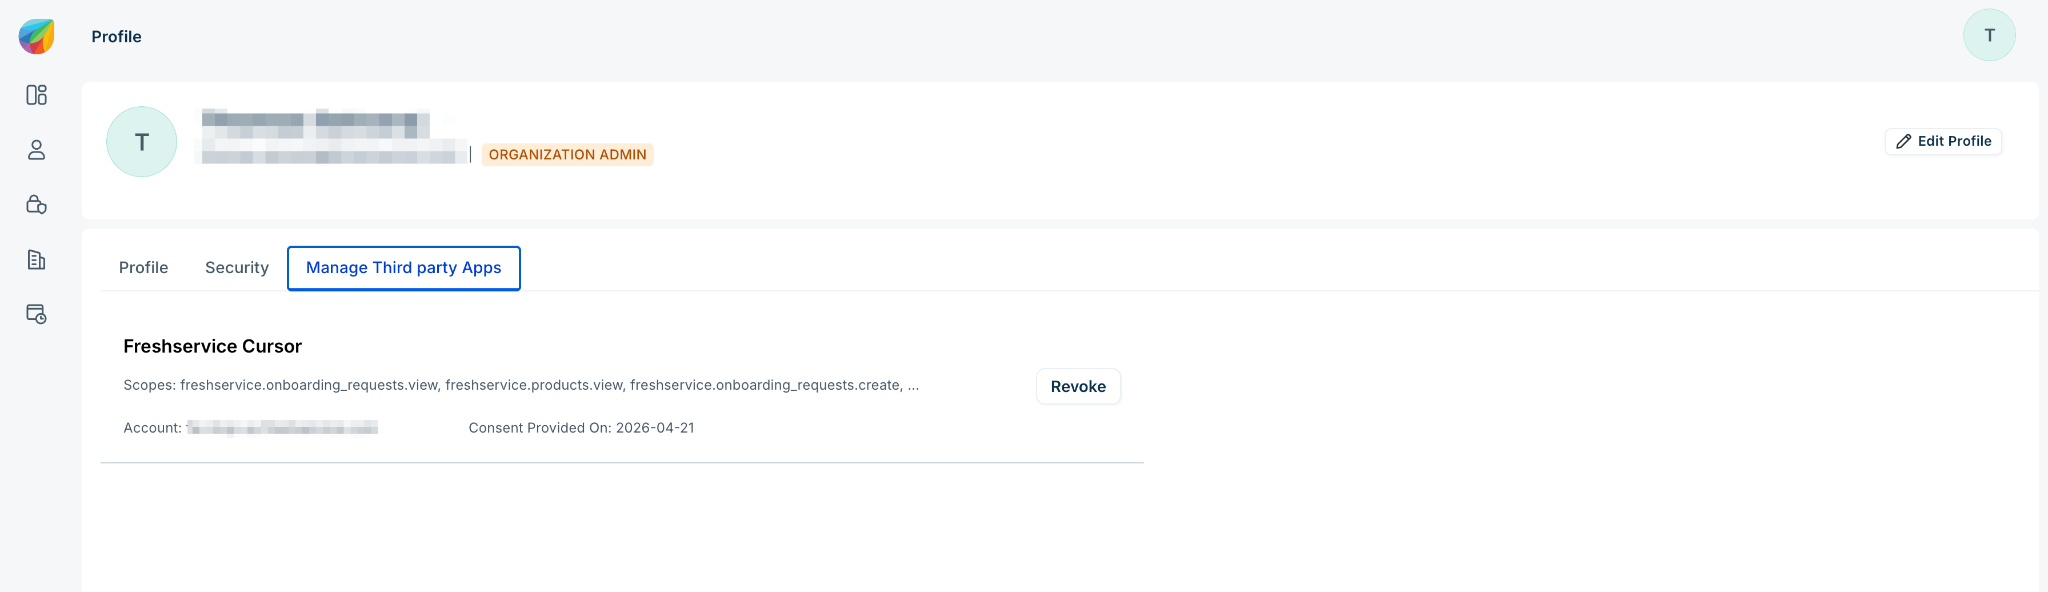Open the security lock icon in sidebar
The width and height of the screenshot is (2048, 592).
(x=36, y=204)
